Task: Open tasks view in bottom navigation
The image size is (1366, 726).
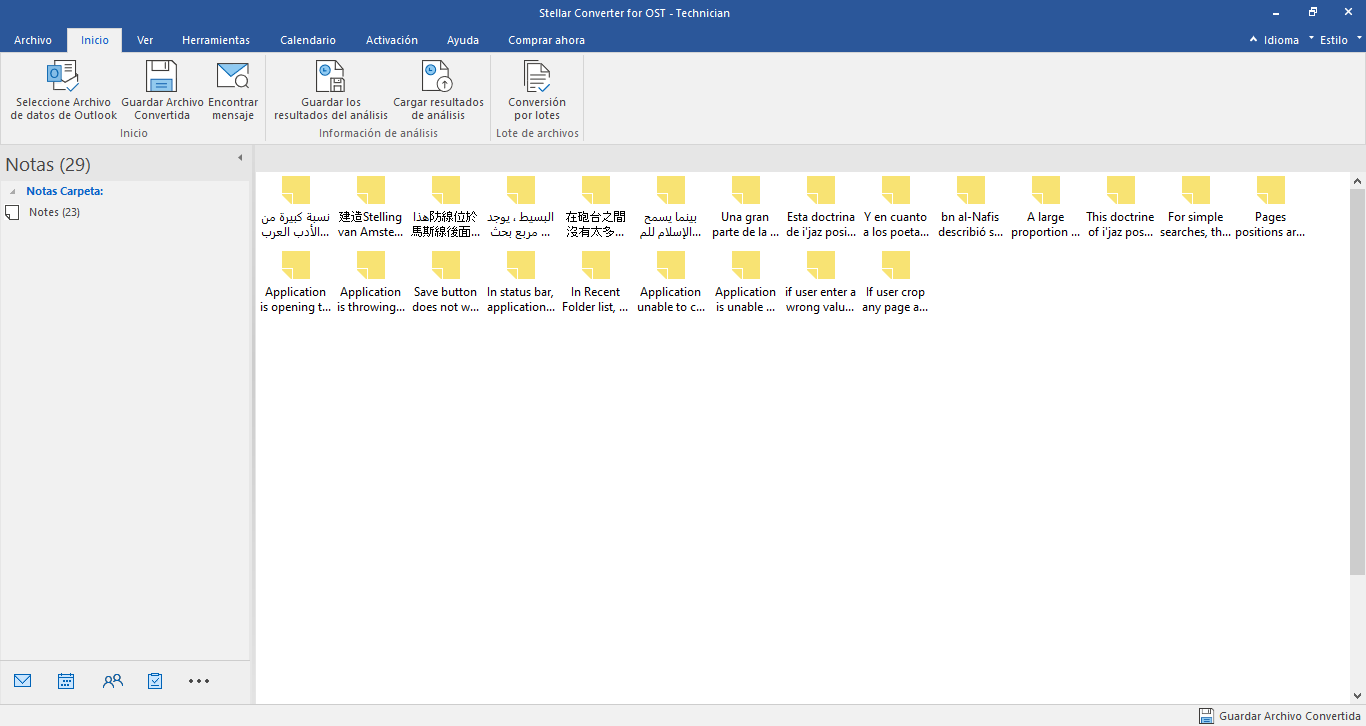Action: click(155, 681)
